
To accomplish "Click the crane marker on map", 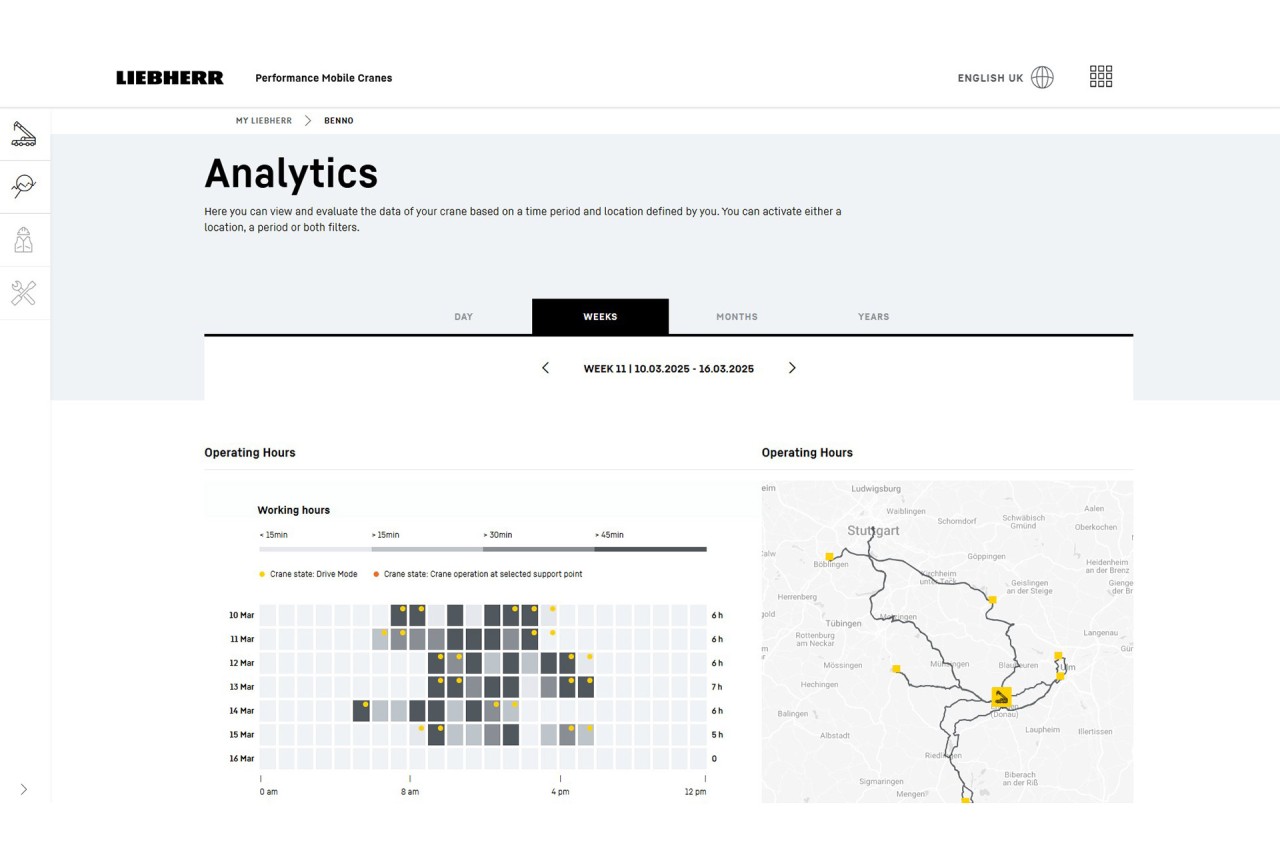I will 1000,697.
